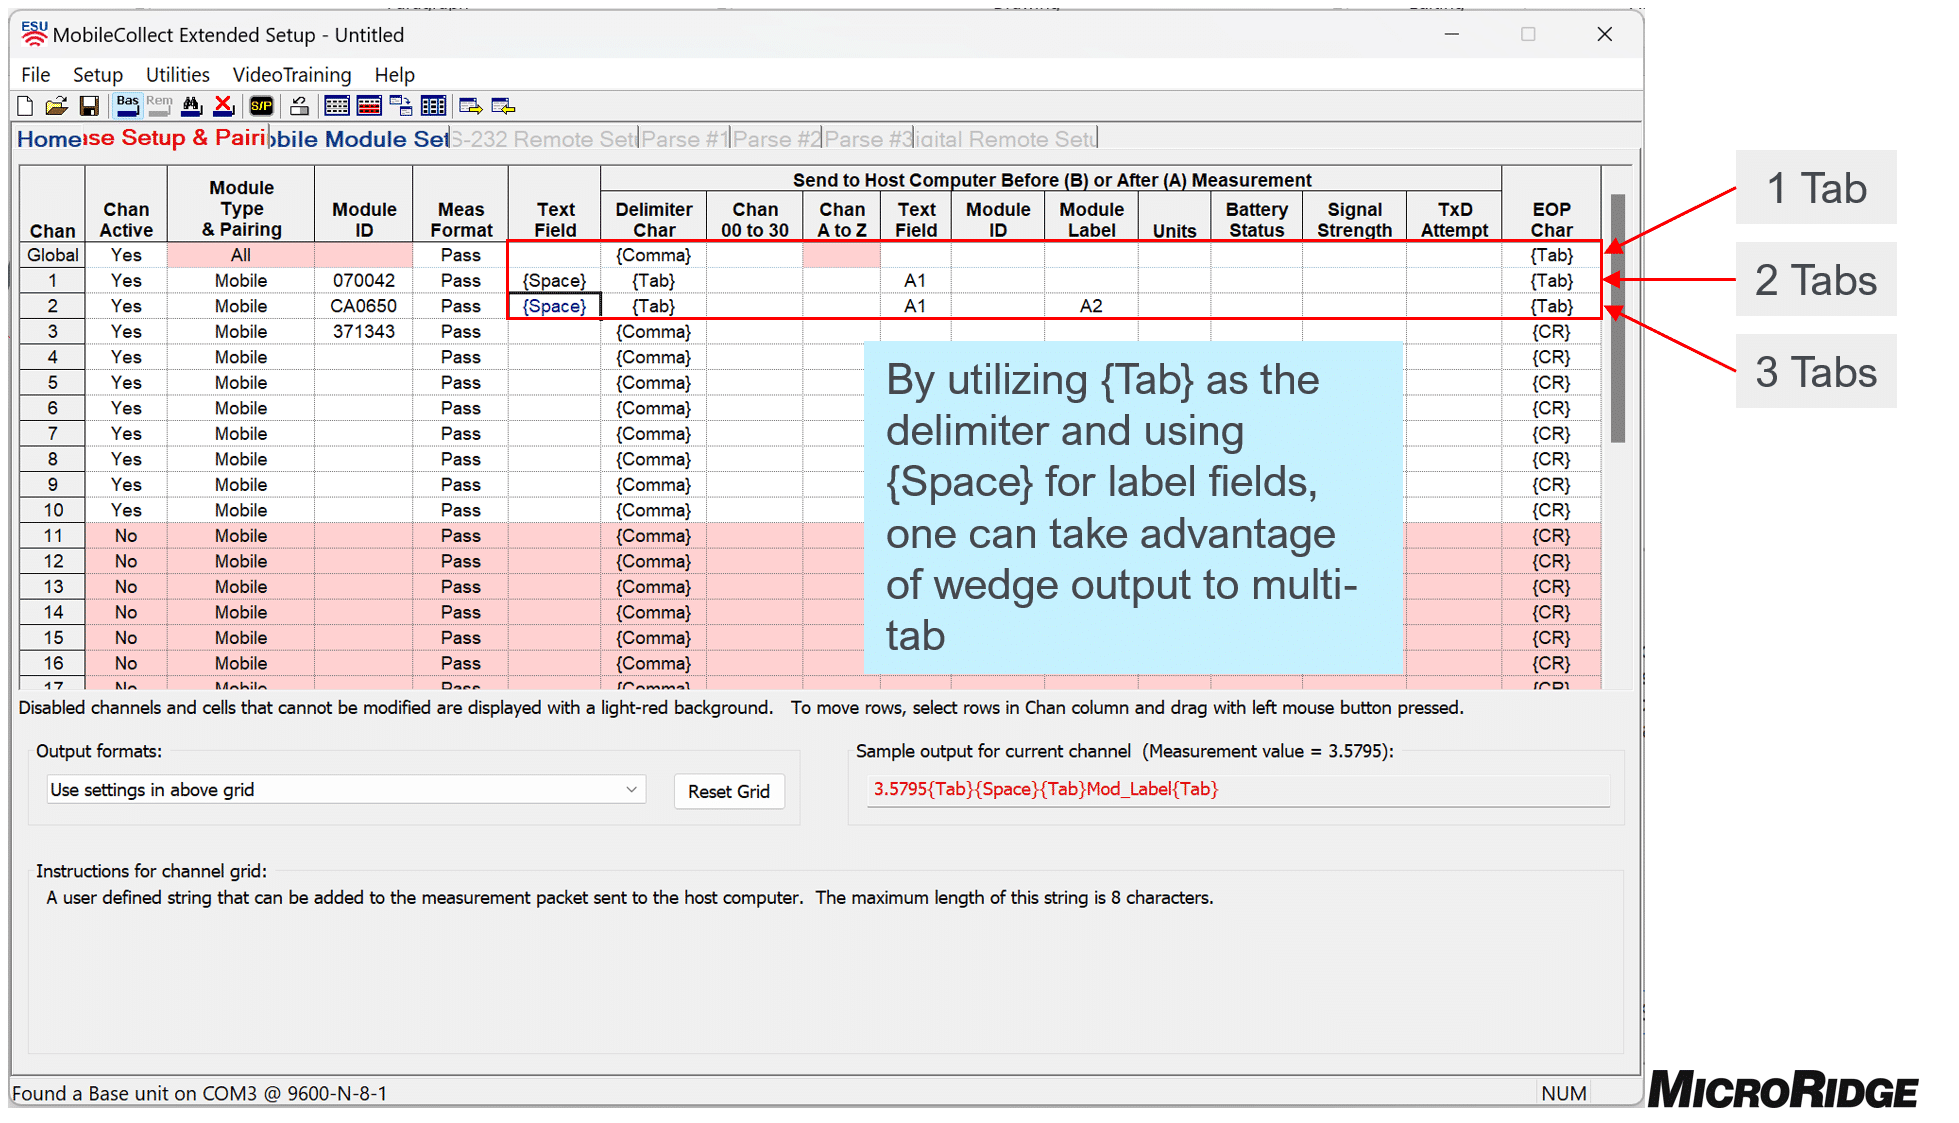The image size is (1959, 1123).
Task: Open a setup file via folder icon
Action: [57, 106]
